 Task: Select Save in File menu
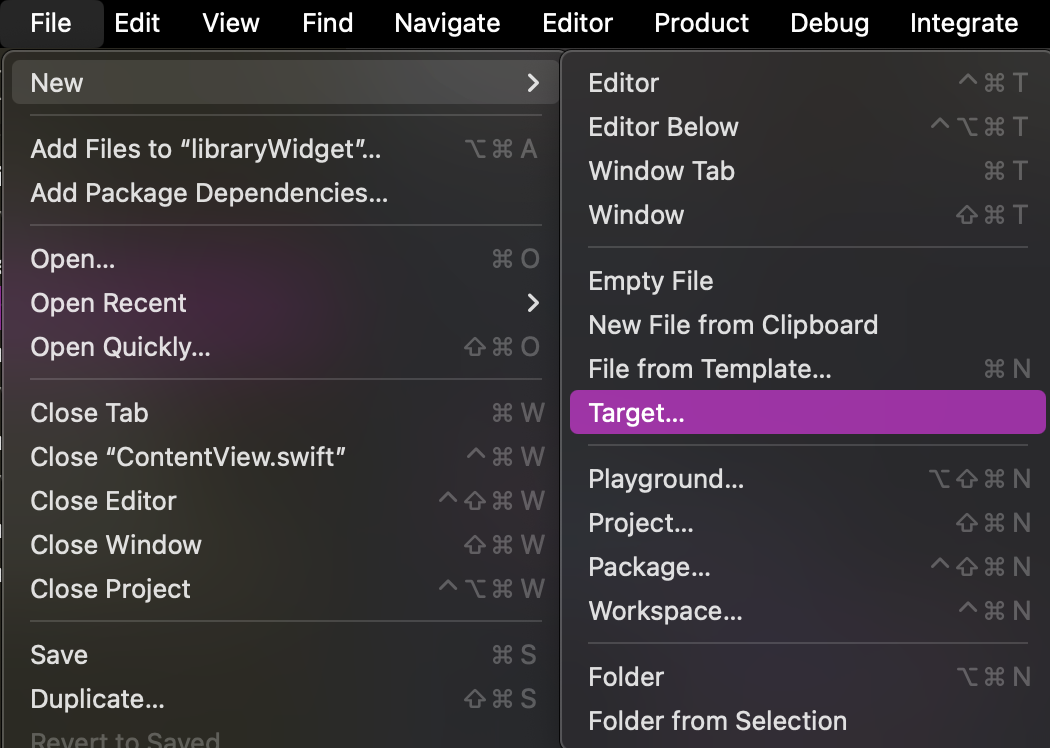(285, 654)
